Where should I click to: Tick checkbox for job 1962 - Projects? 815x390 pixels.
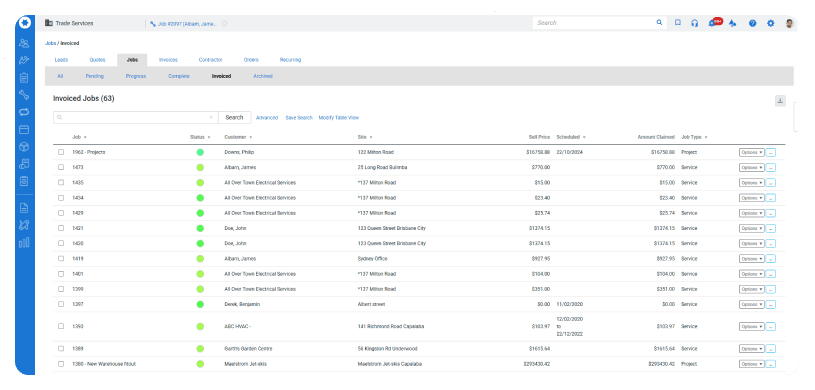(x=61, y=152)
